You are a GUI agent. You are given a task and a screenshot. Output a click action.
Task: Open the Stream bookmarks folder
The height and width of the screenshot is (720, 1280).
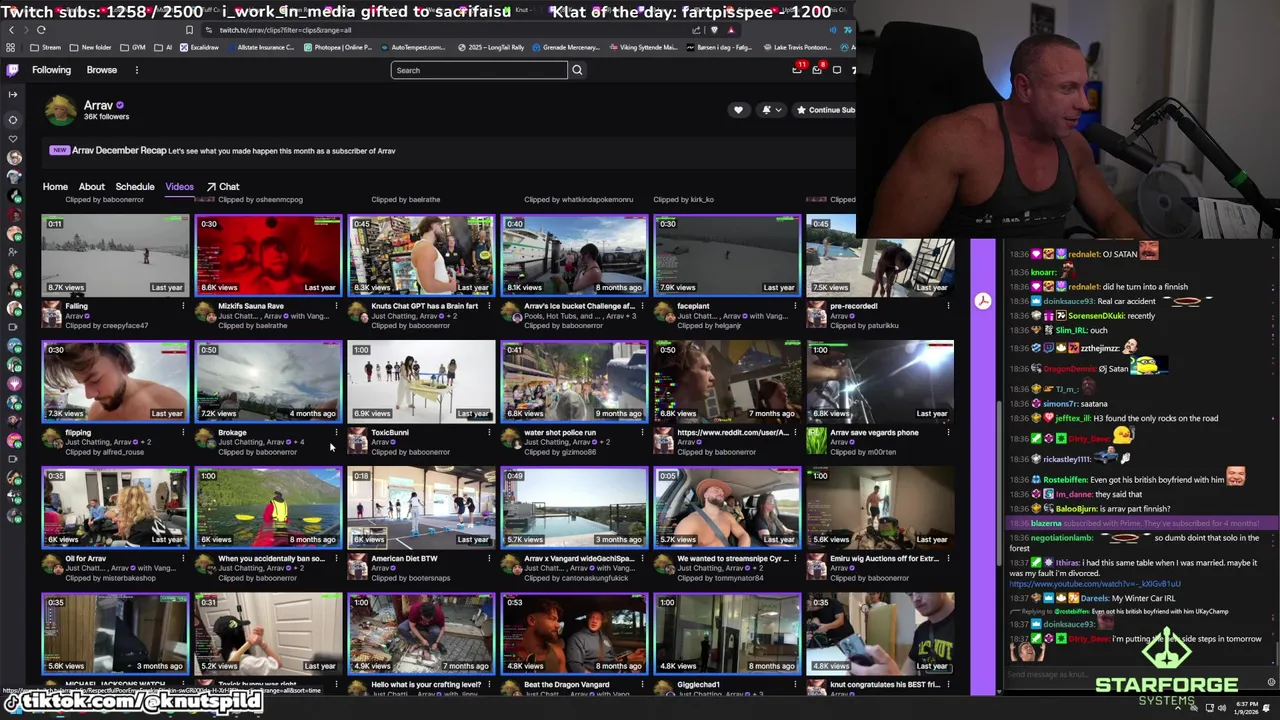(x=46, y=47)
